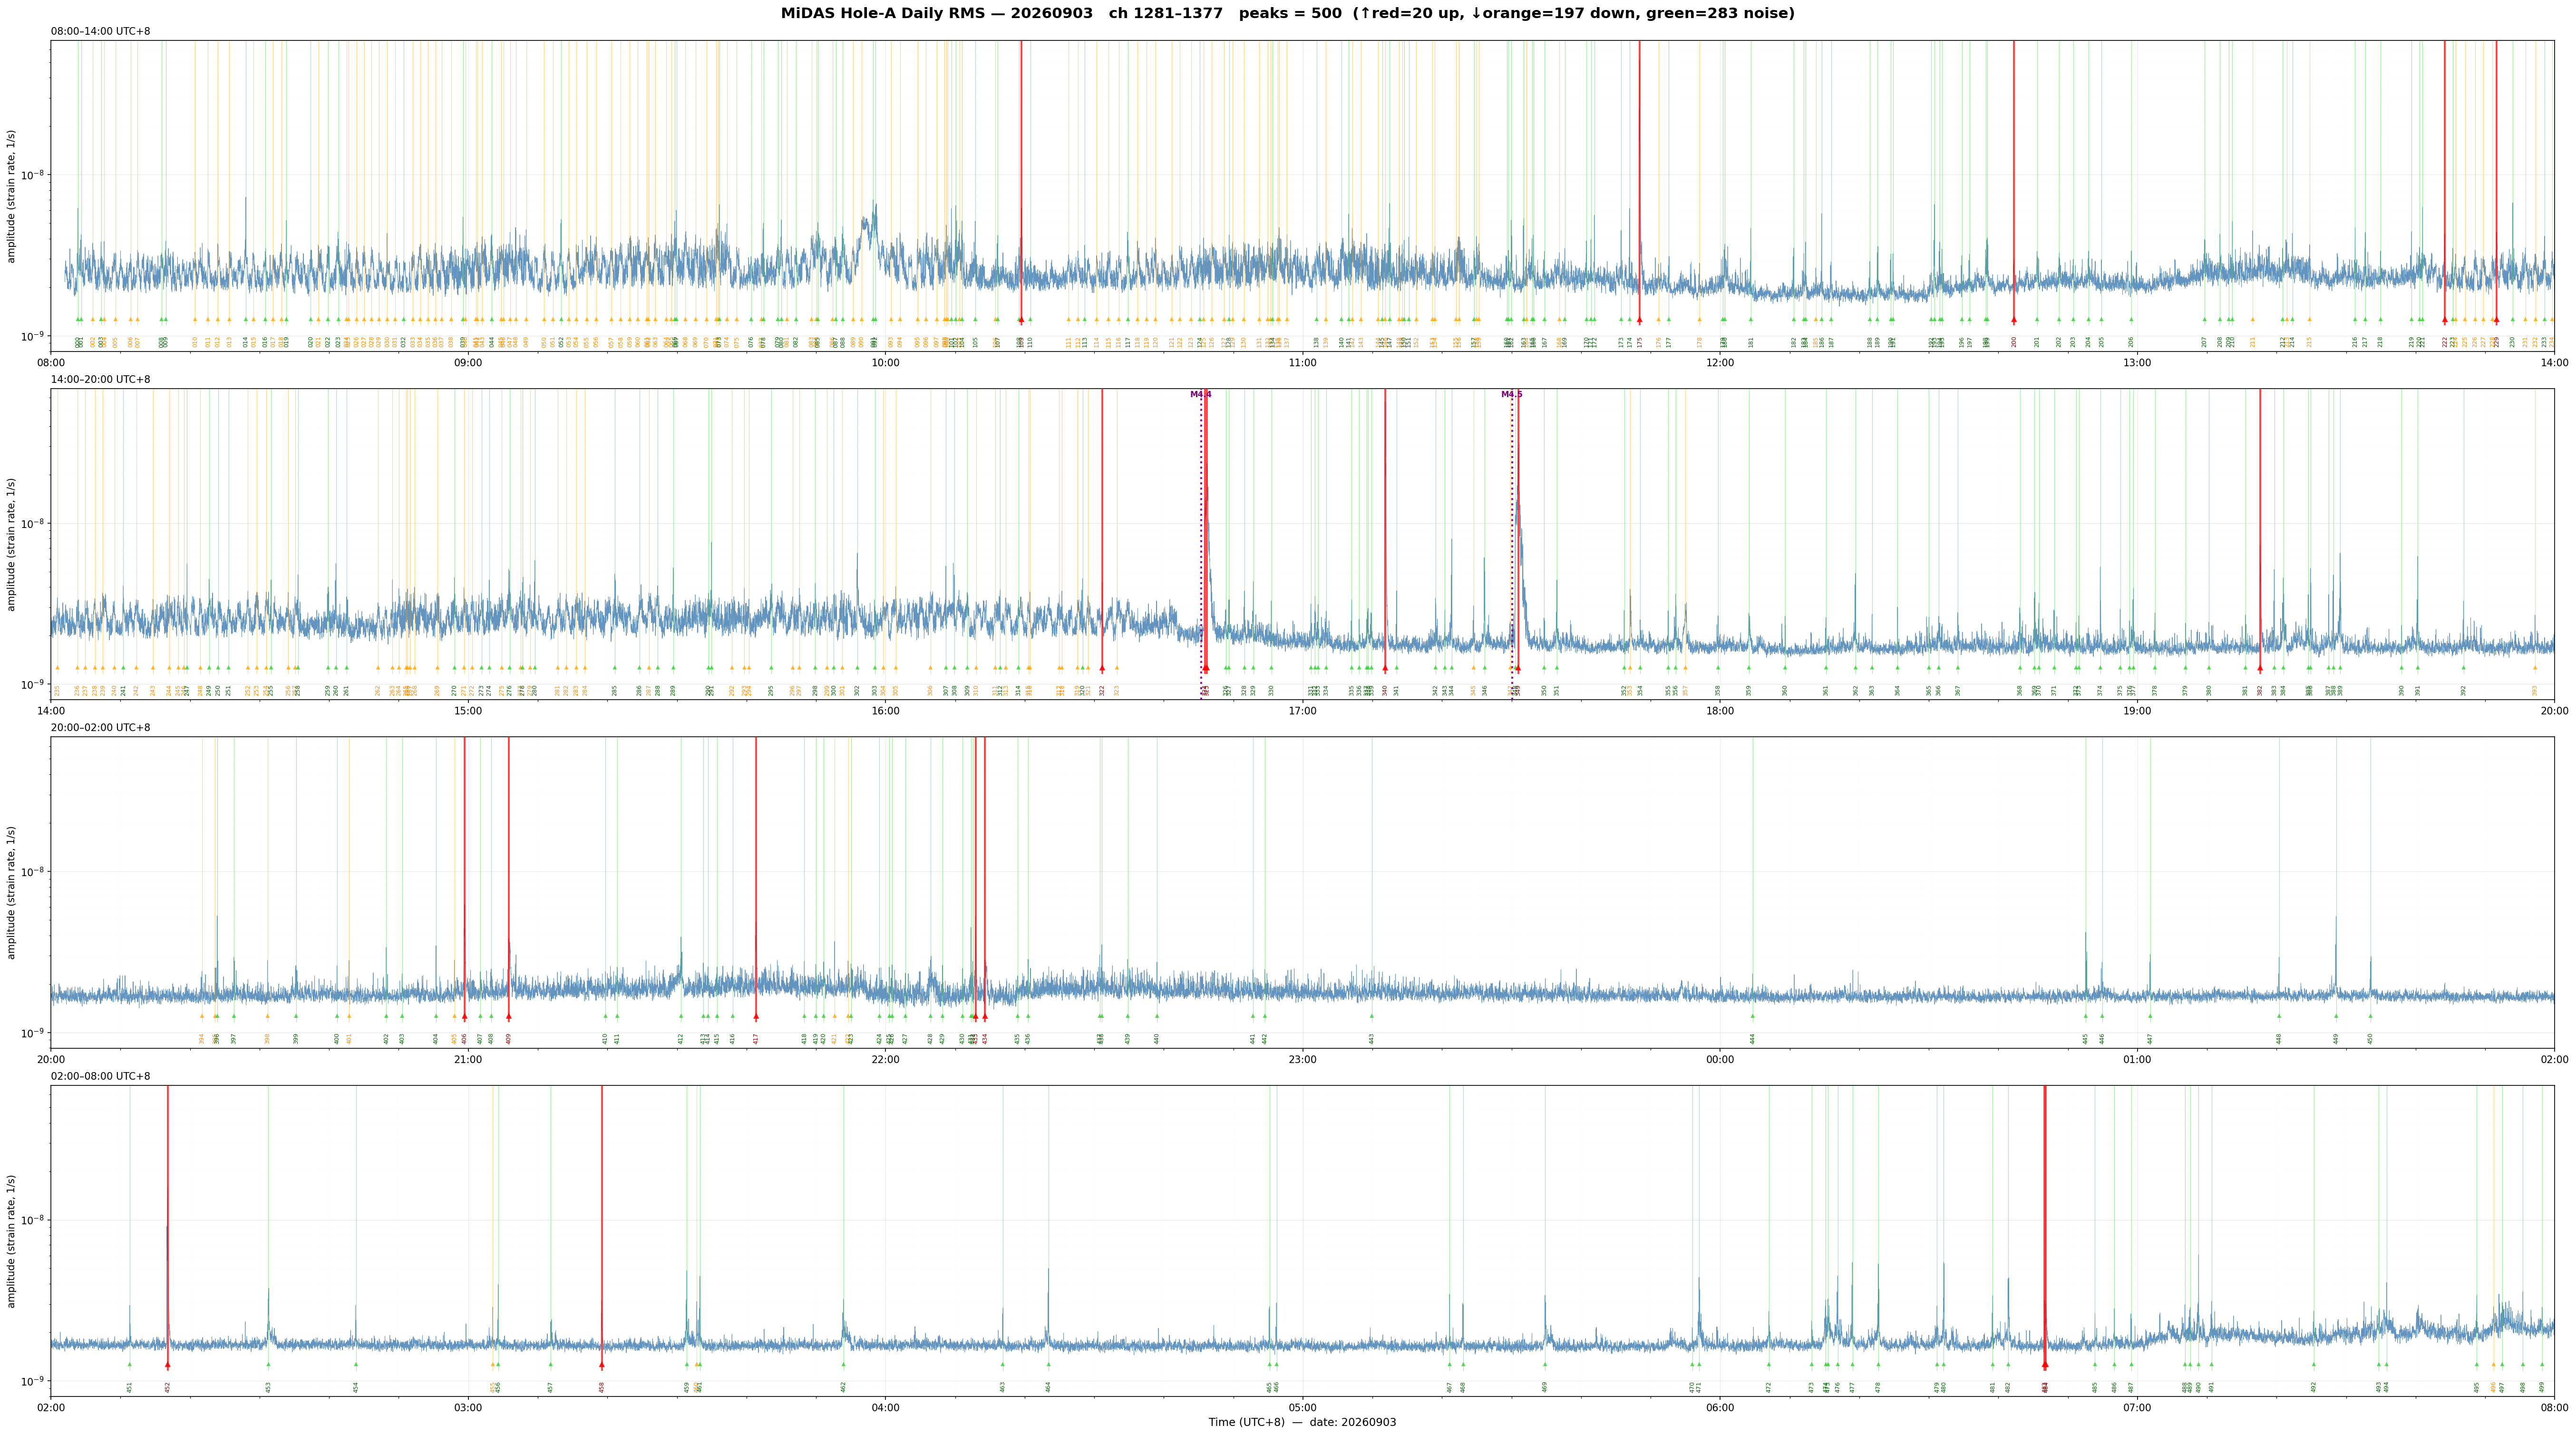This screenshot has height=1435, width=2576.
Task: Click the green peak number label 443
Action: click(1372, 1039)
